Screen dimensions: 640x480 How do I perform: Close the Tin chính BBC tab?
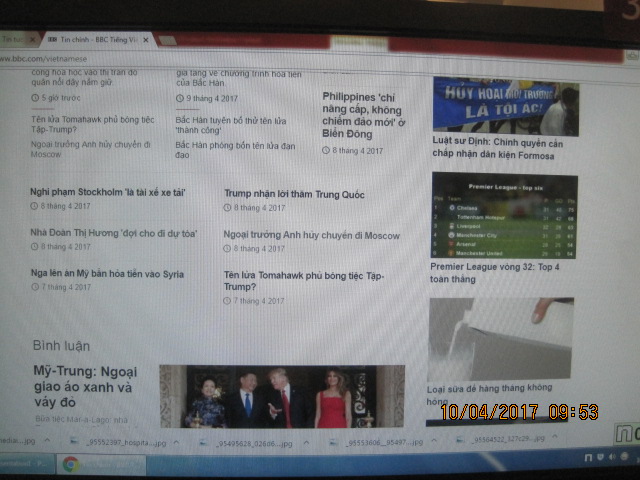tap(146, 40)
